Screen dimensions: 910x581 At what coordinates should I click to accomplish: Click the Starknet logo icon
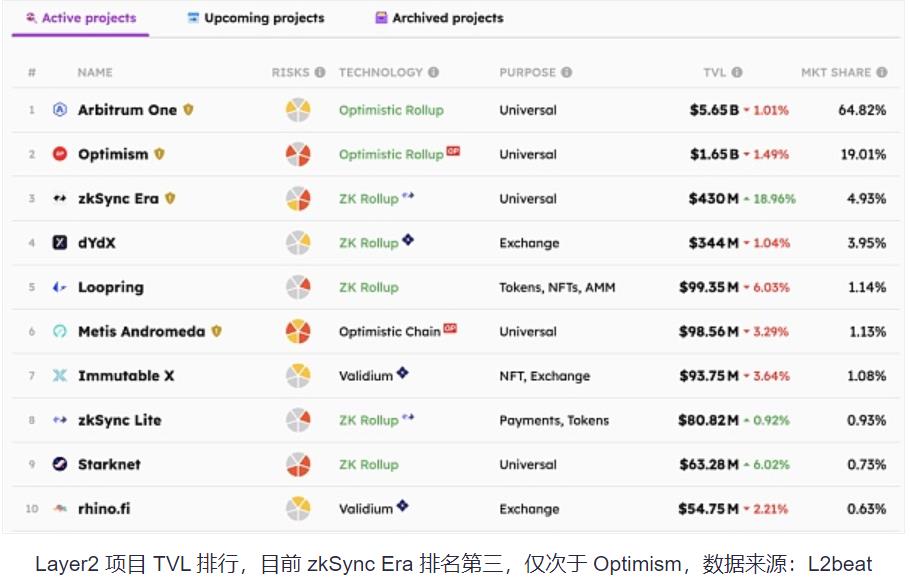tap(60, 464)
